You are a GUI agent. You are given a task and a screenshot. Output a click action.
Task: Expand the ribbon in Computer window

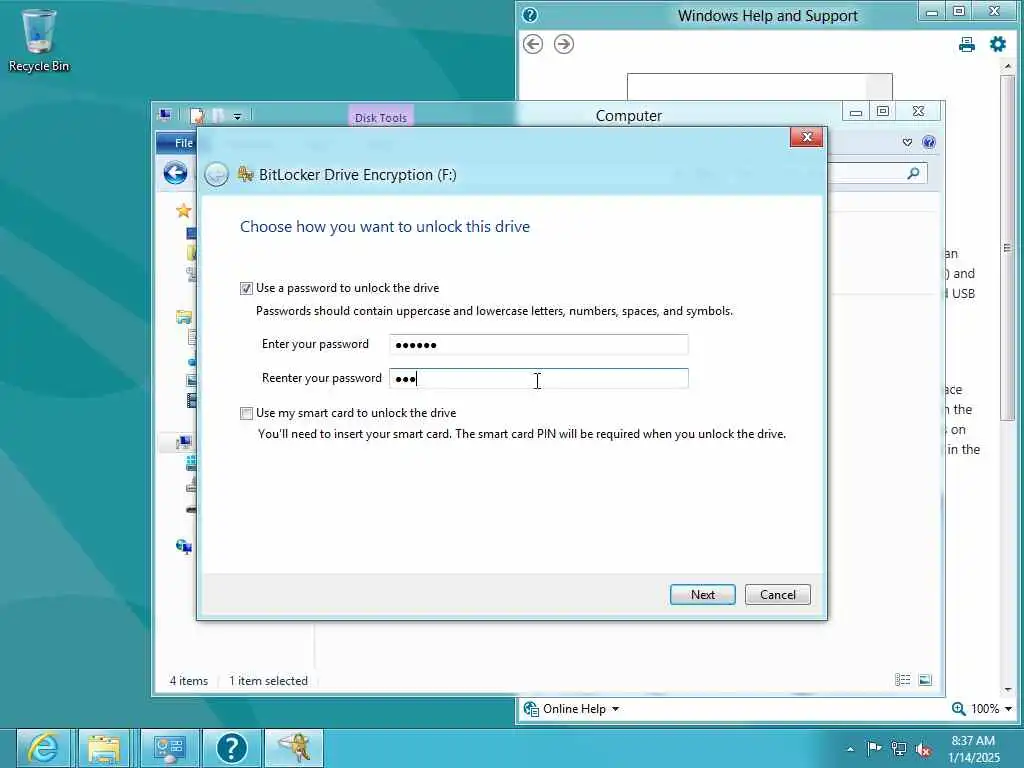tap(907, 142)
